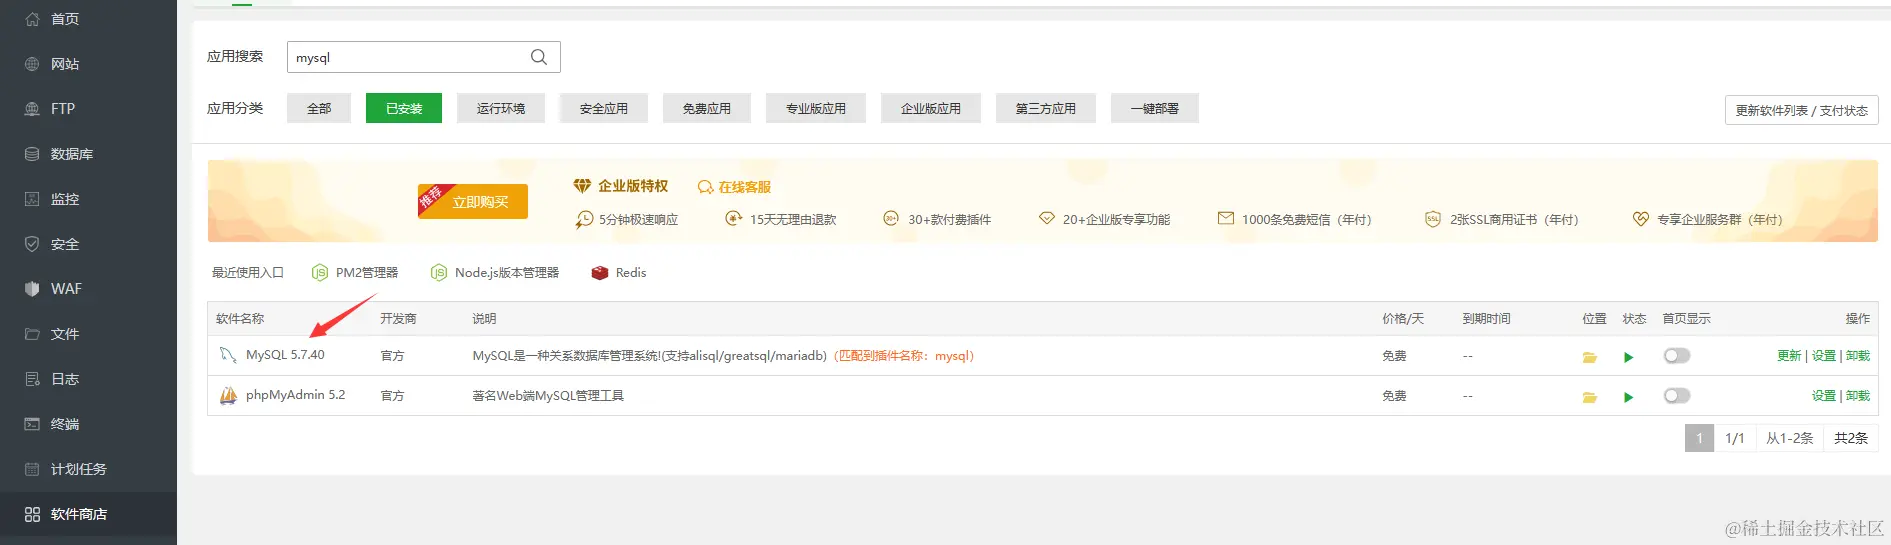The width and height of the screenshot is (1891, 545).
Task: Click the phpMyAdmin sailboat icon
Action: (x=228, y=396)
